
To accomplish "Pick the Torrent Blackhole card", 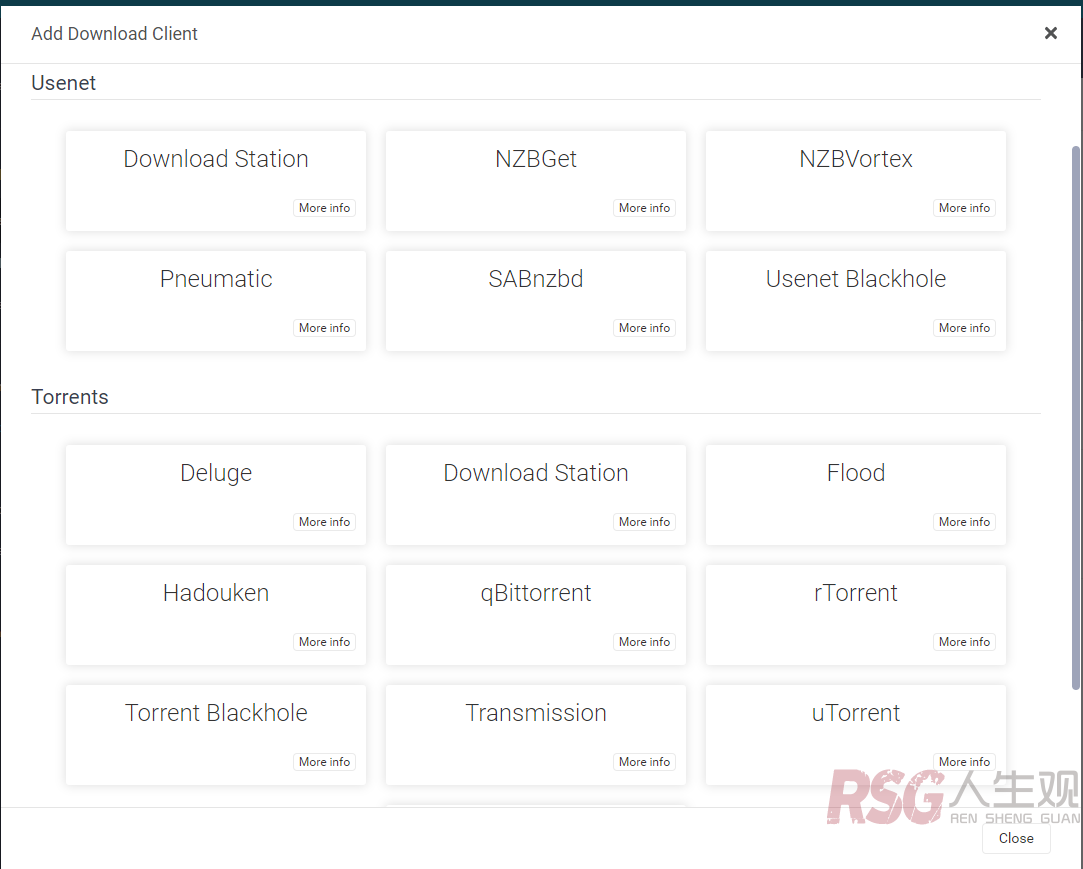I will coord(215,735).
